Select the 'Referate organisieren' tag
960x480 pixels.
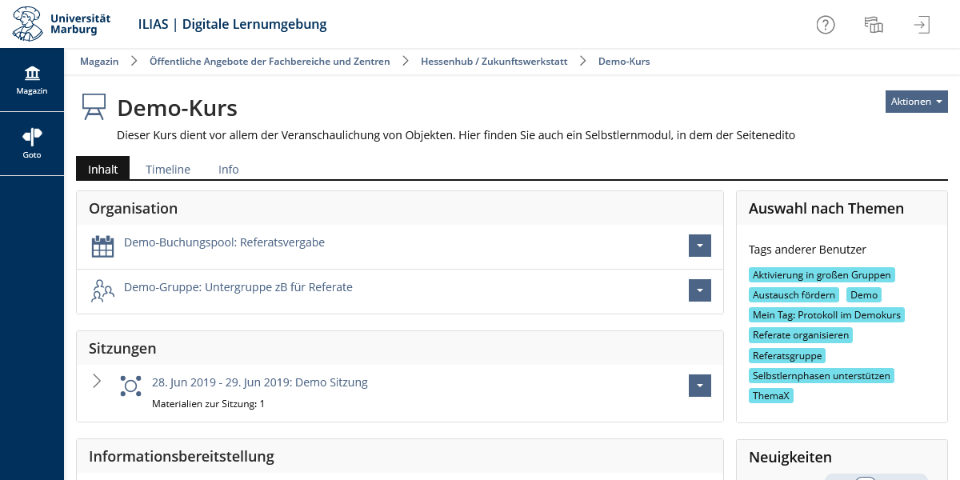click(x=801, y=335)
